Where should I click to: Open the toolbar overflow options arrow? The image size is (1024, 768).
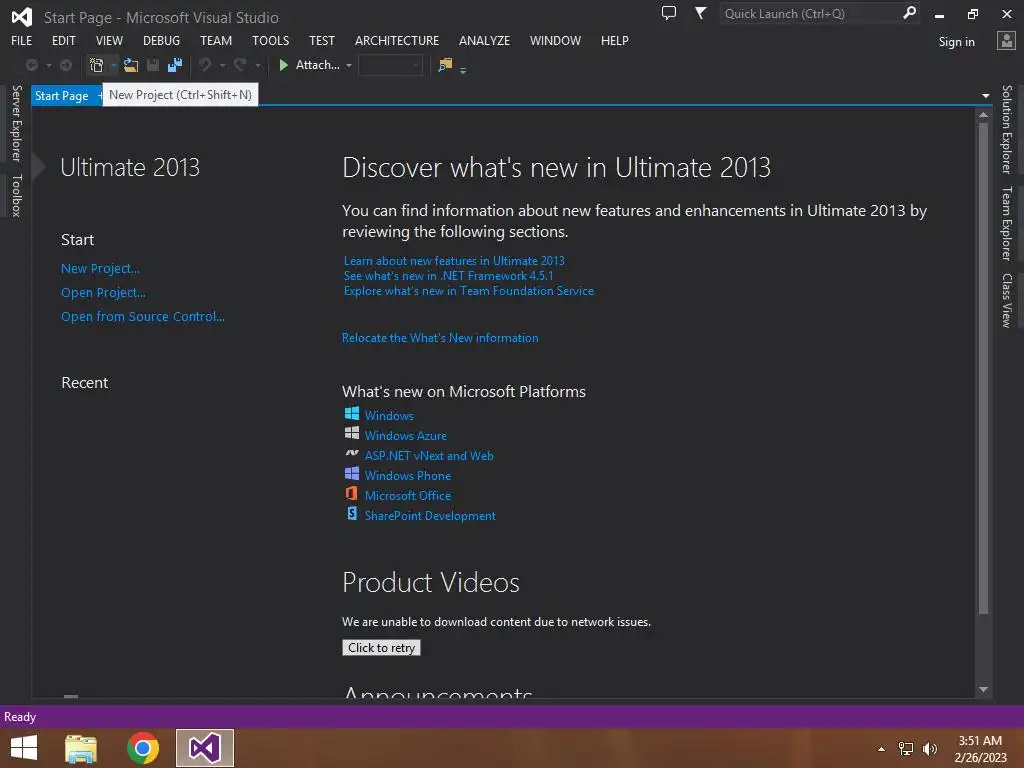point(463,70)
